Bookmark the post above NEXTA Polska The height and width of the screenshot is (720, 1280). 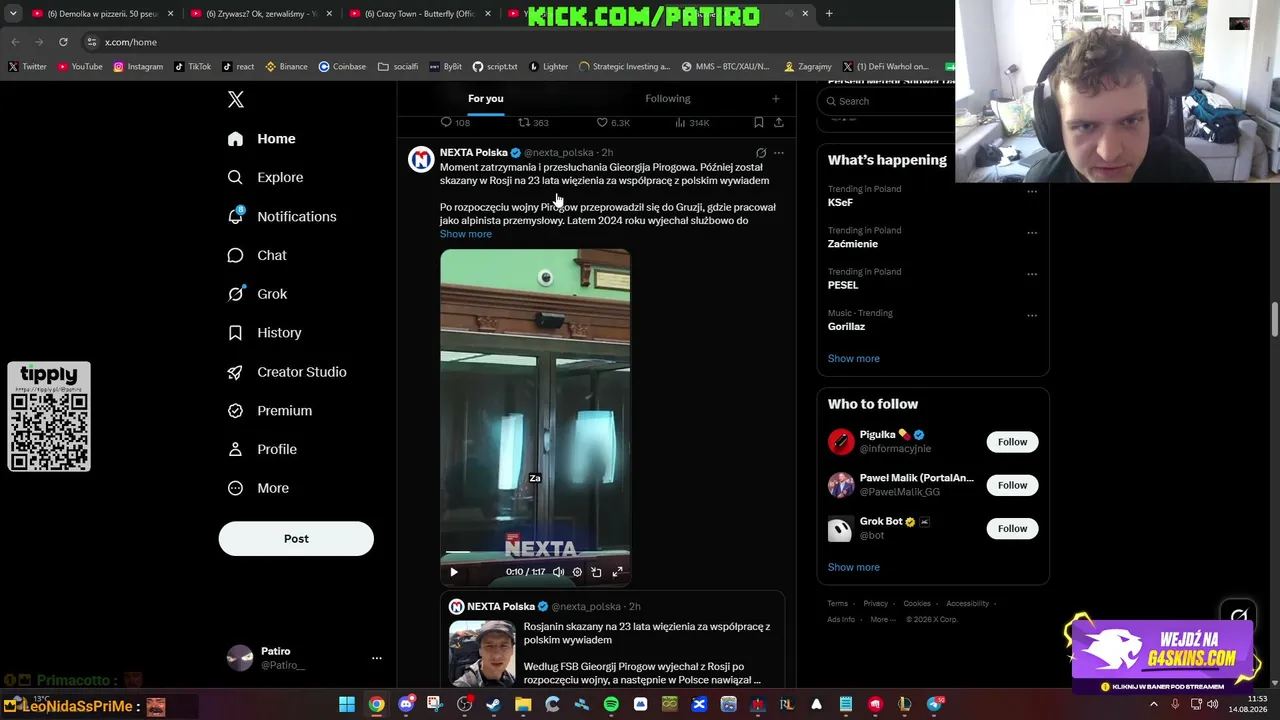point(758,122)
